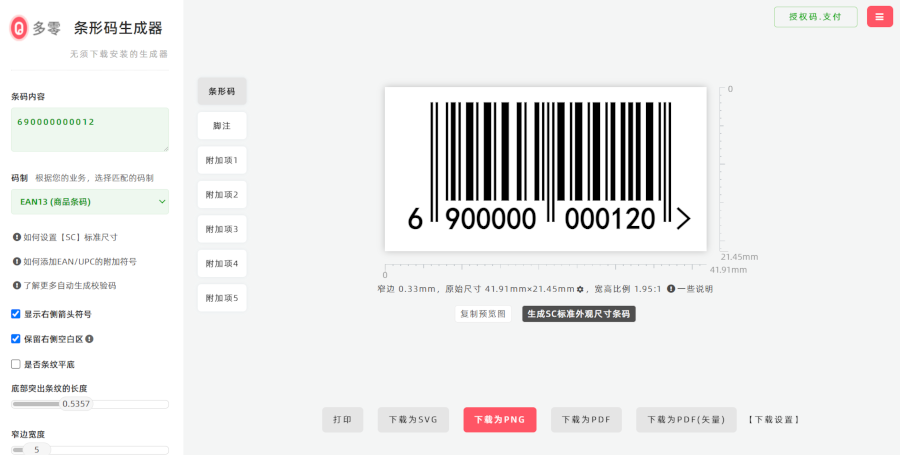Open the 附加项5 tab
Viewport: 900px width, 455px height.
coord(222,298)
